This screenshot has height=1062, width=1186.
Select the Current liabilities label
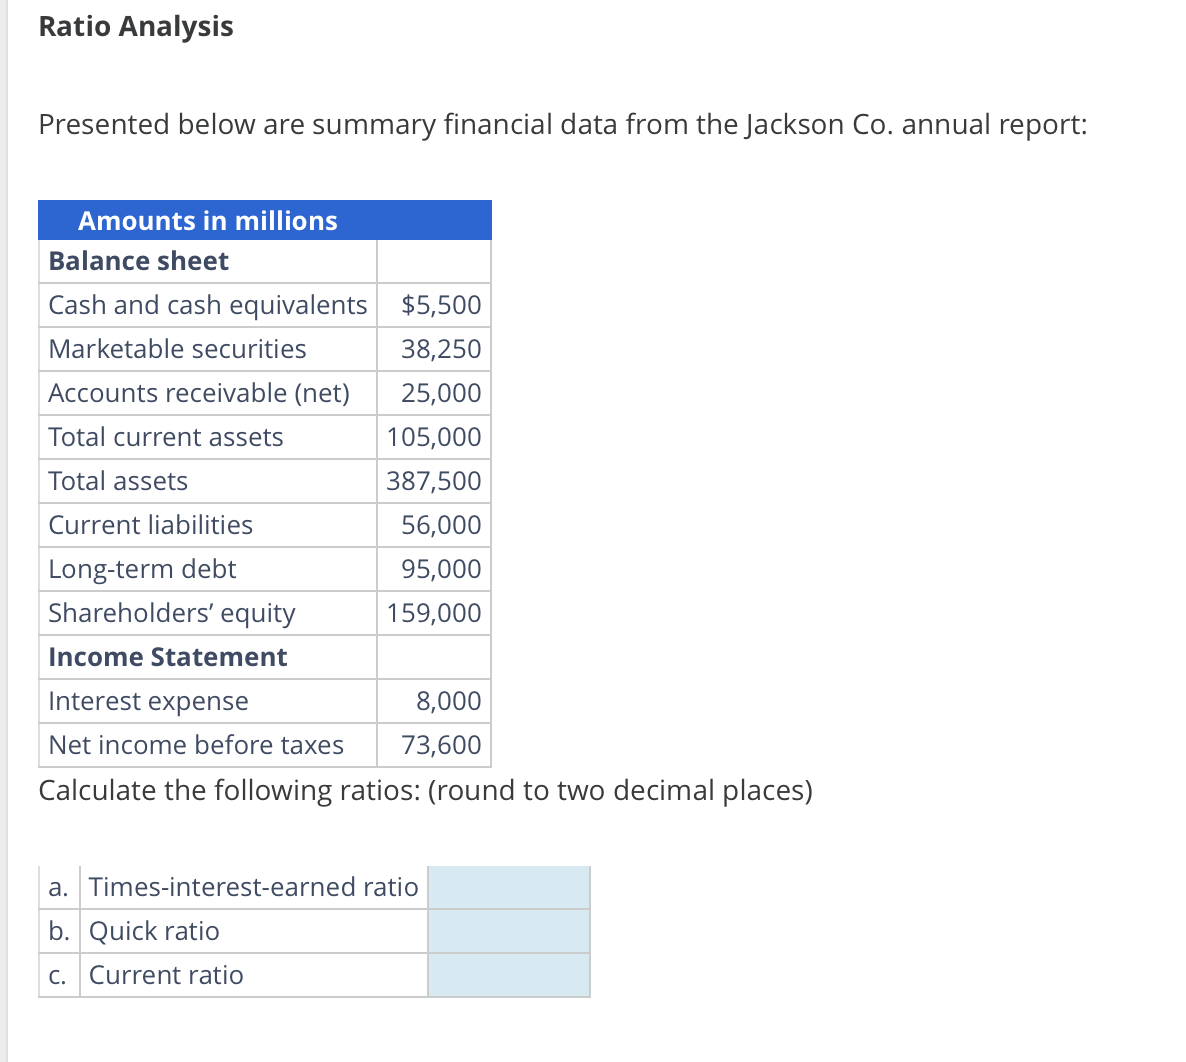coord(150,525)
